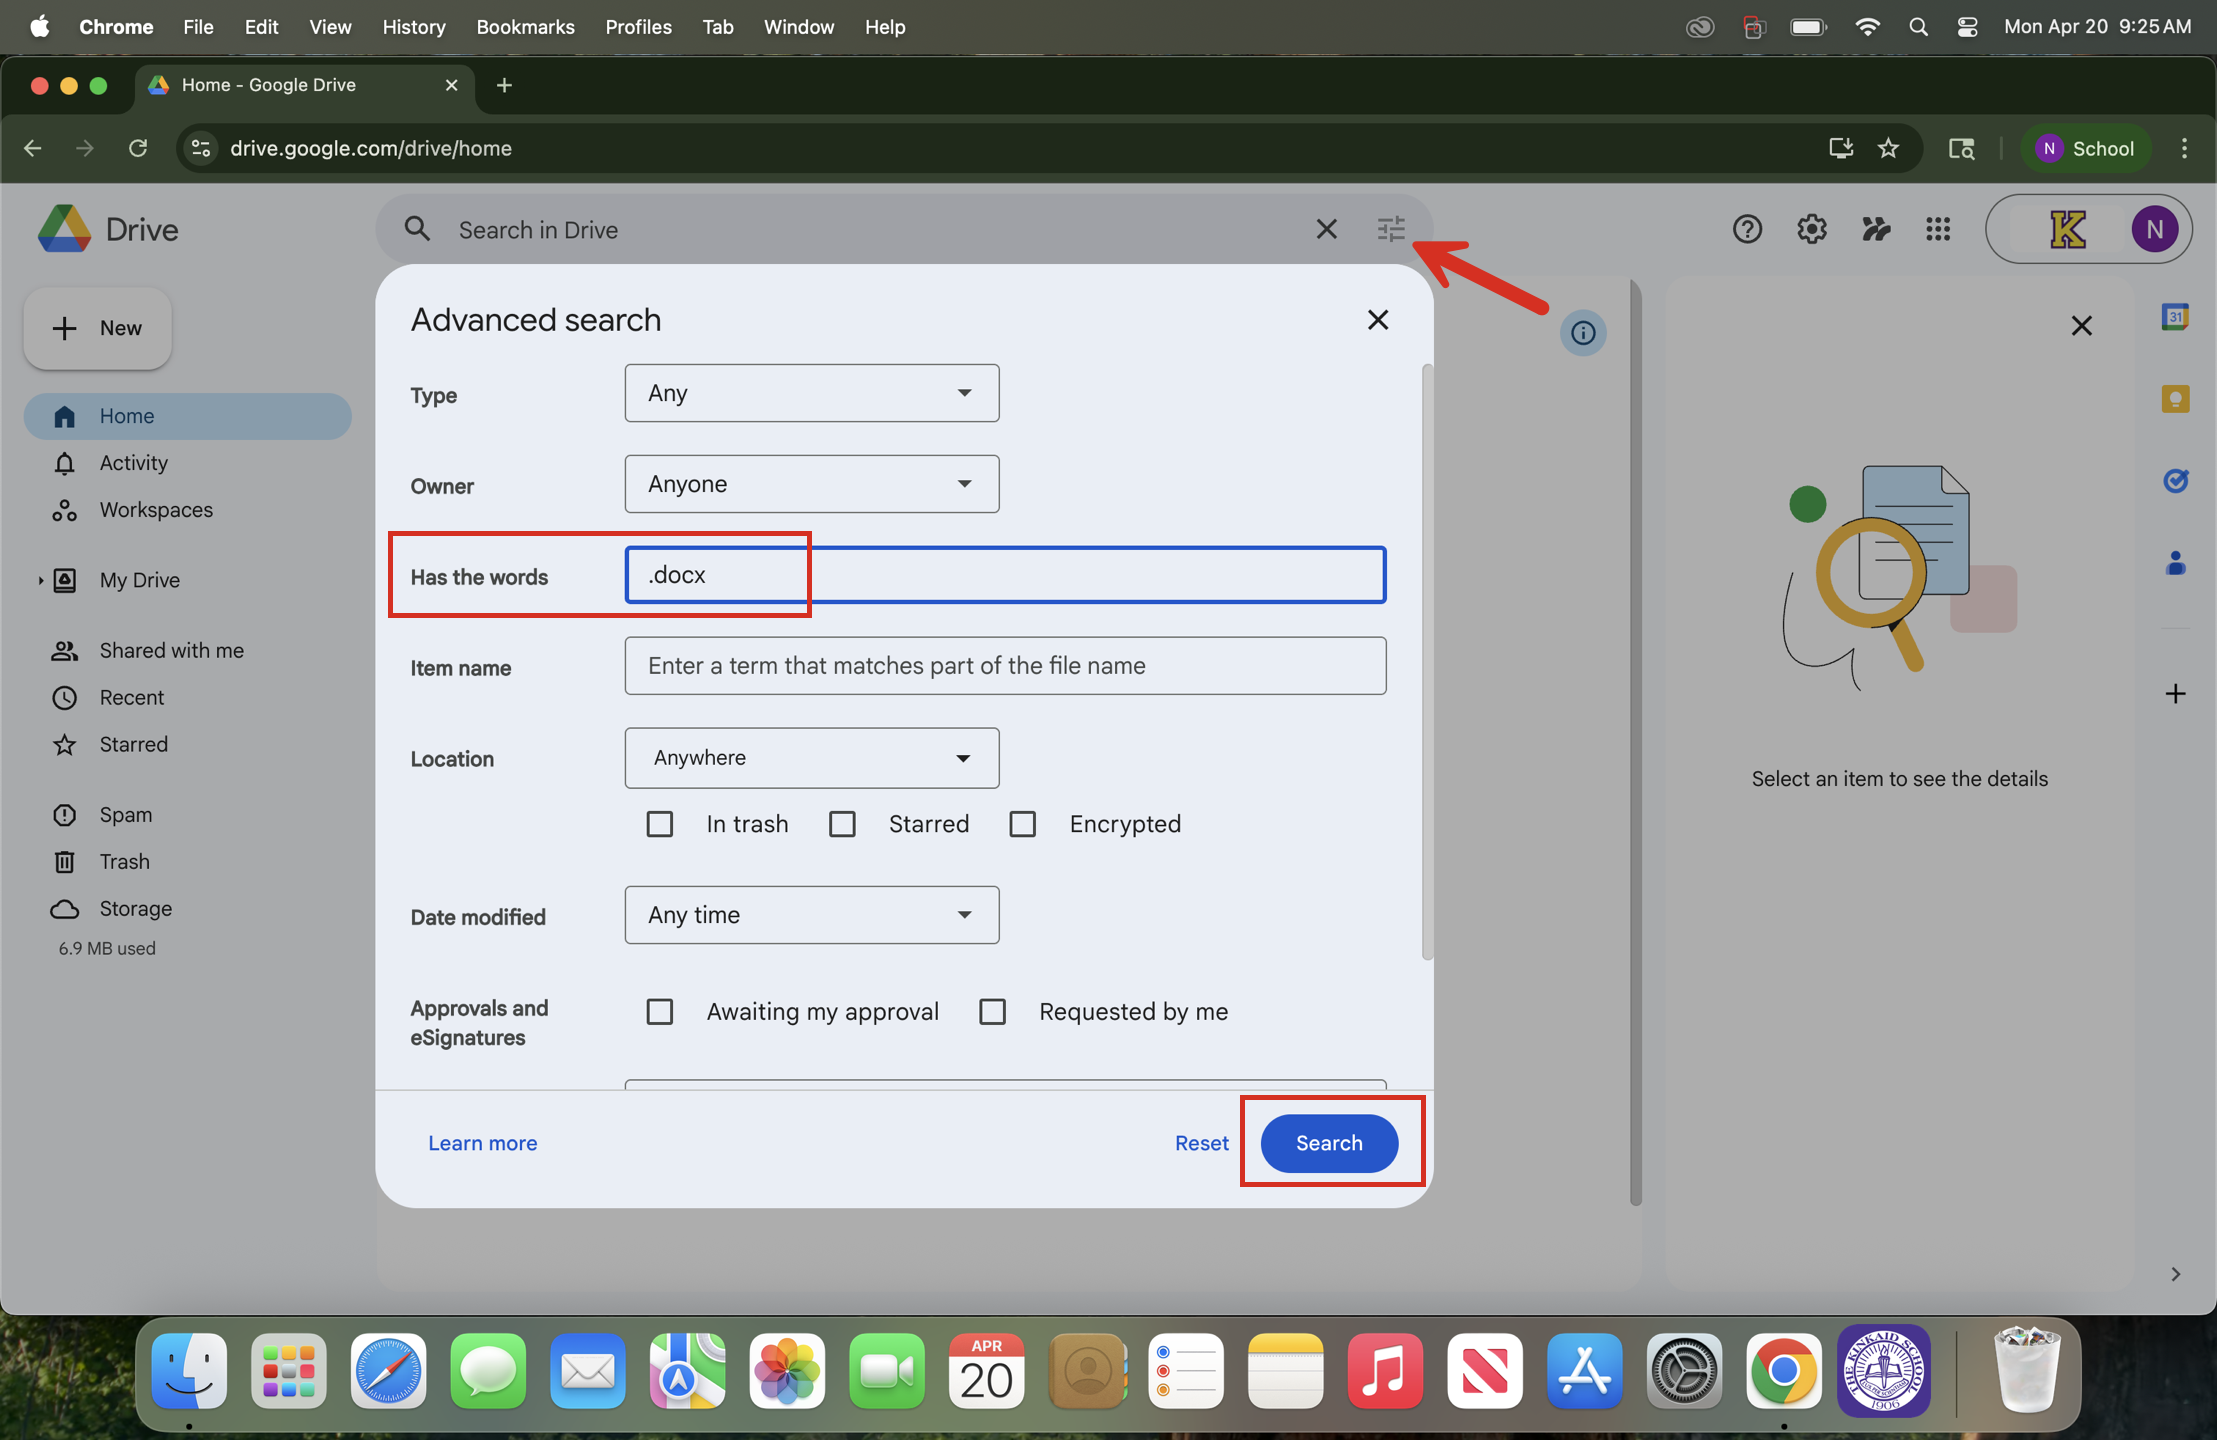Select Shared with me in sidebar
This screenshot has width=2217, height=1440.
point(171,651)
